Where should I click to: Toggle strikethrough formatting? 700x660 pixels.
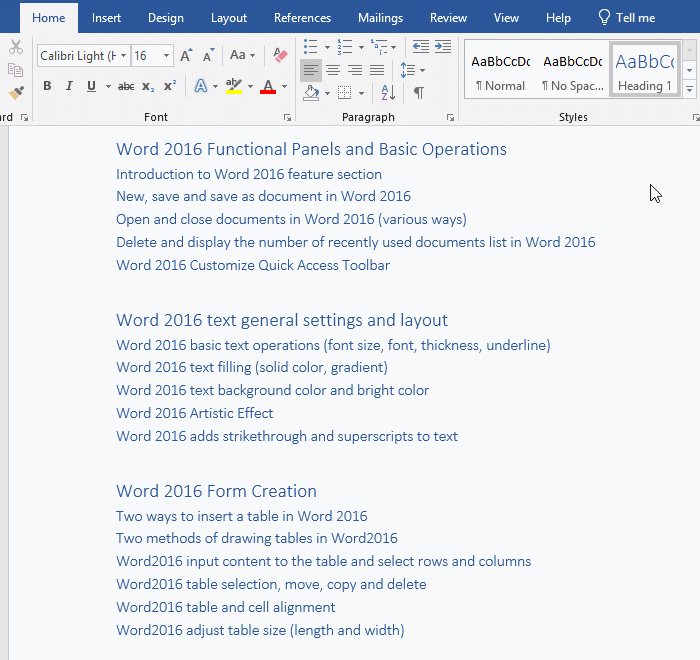coord(126,87)
